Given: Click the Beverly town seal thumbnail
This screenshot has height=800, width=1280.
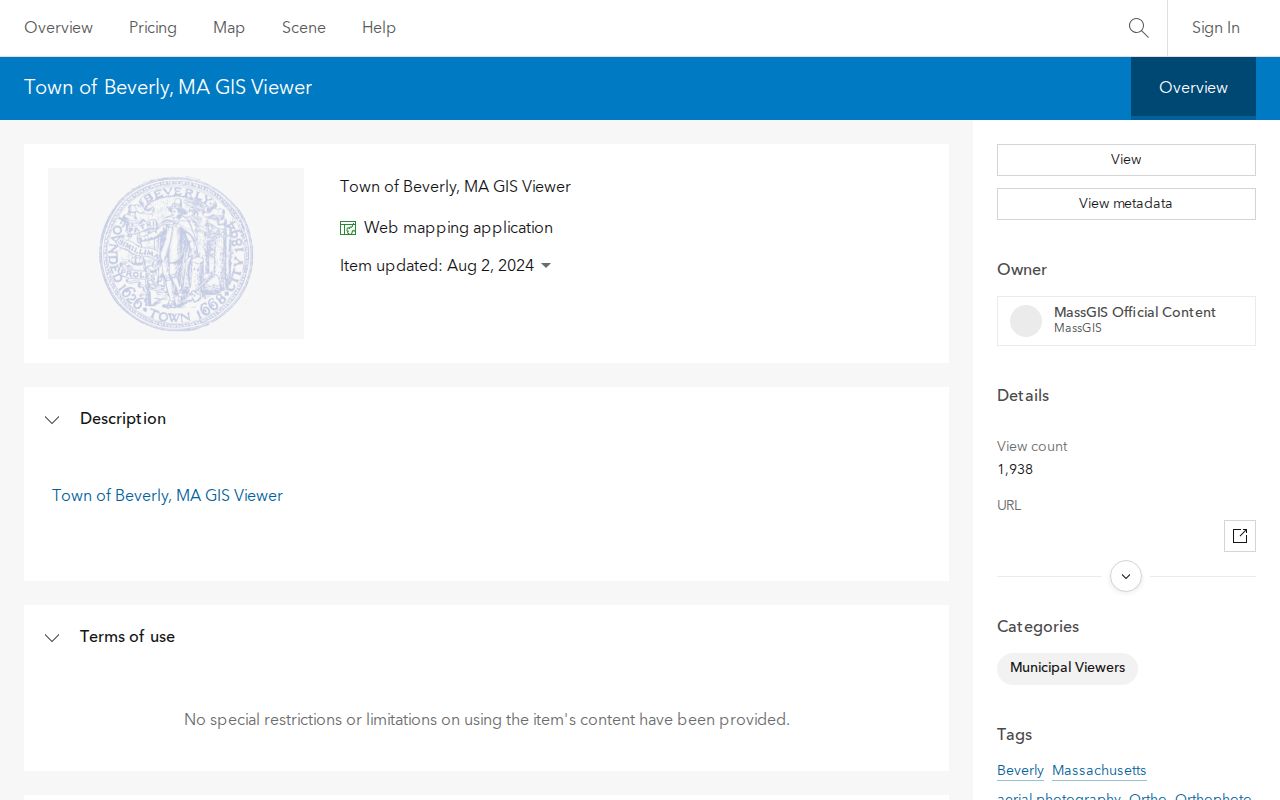Looking at the screenshot, I should [176, 254].
